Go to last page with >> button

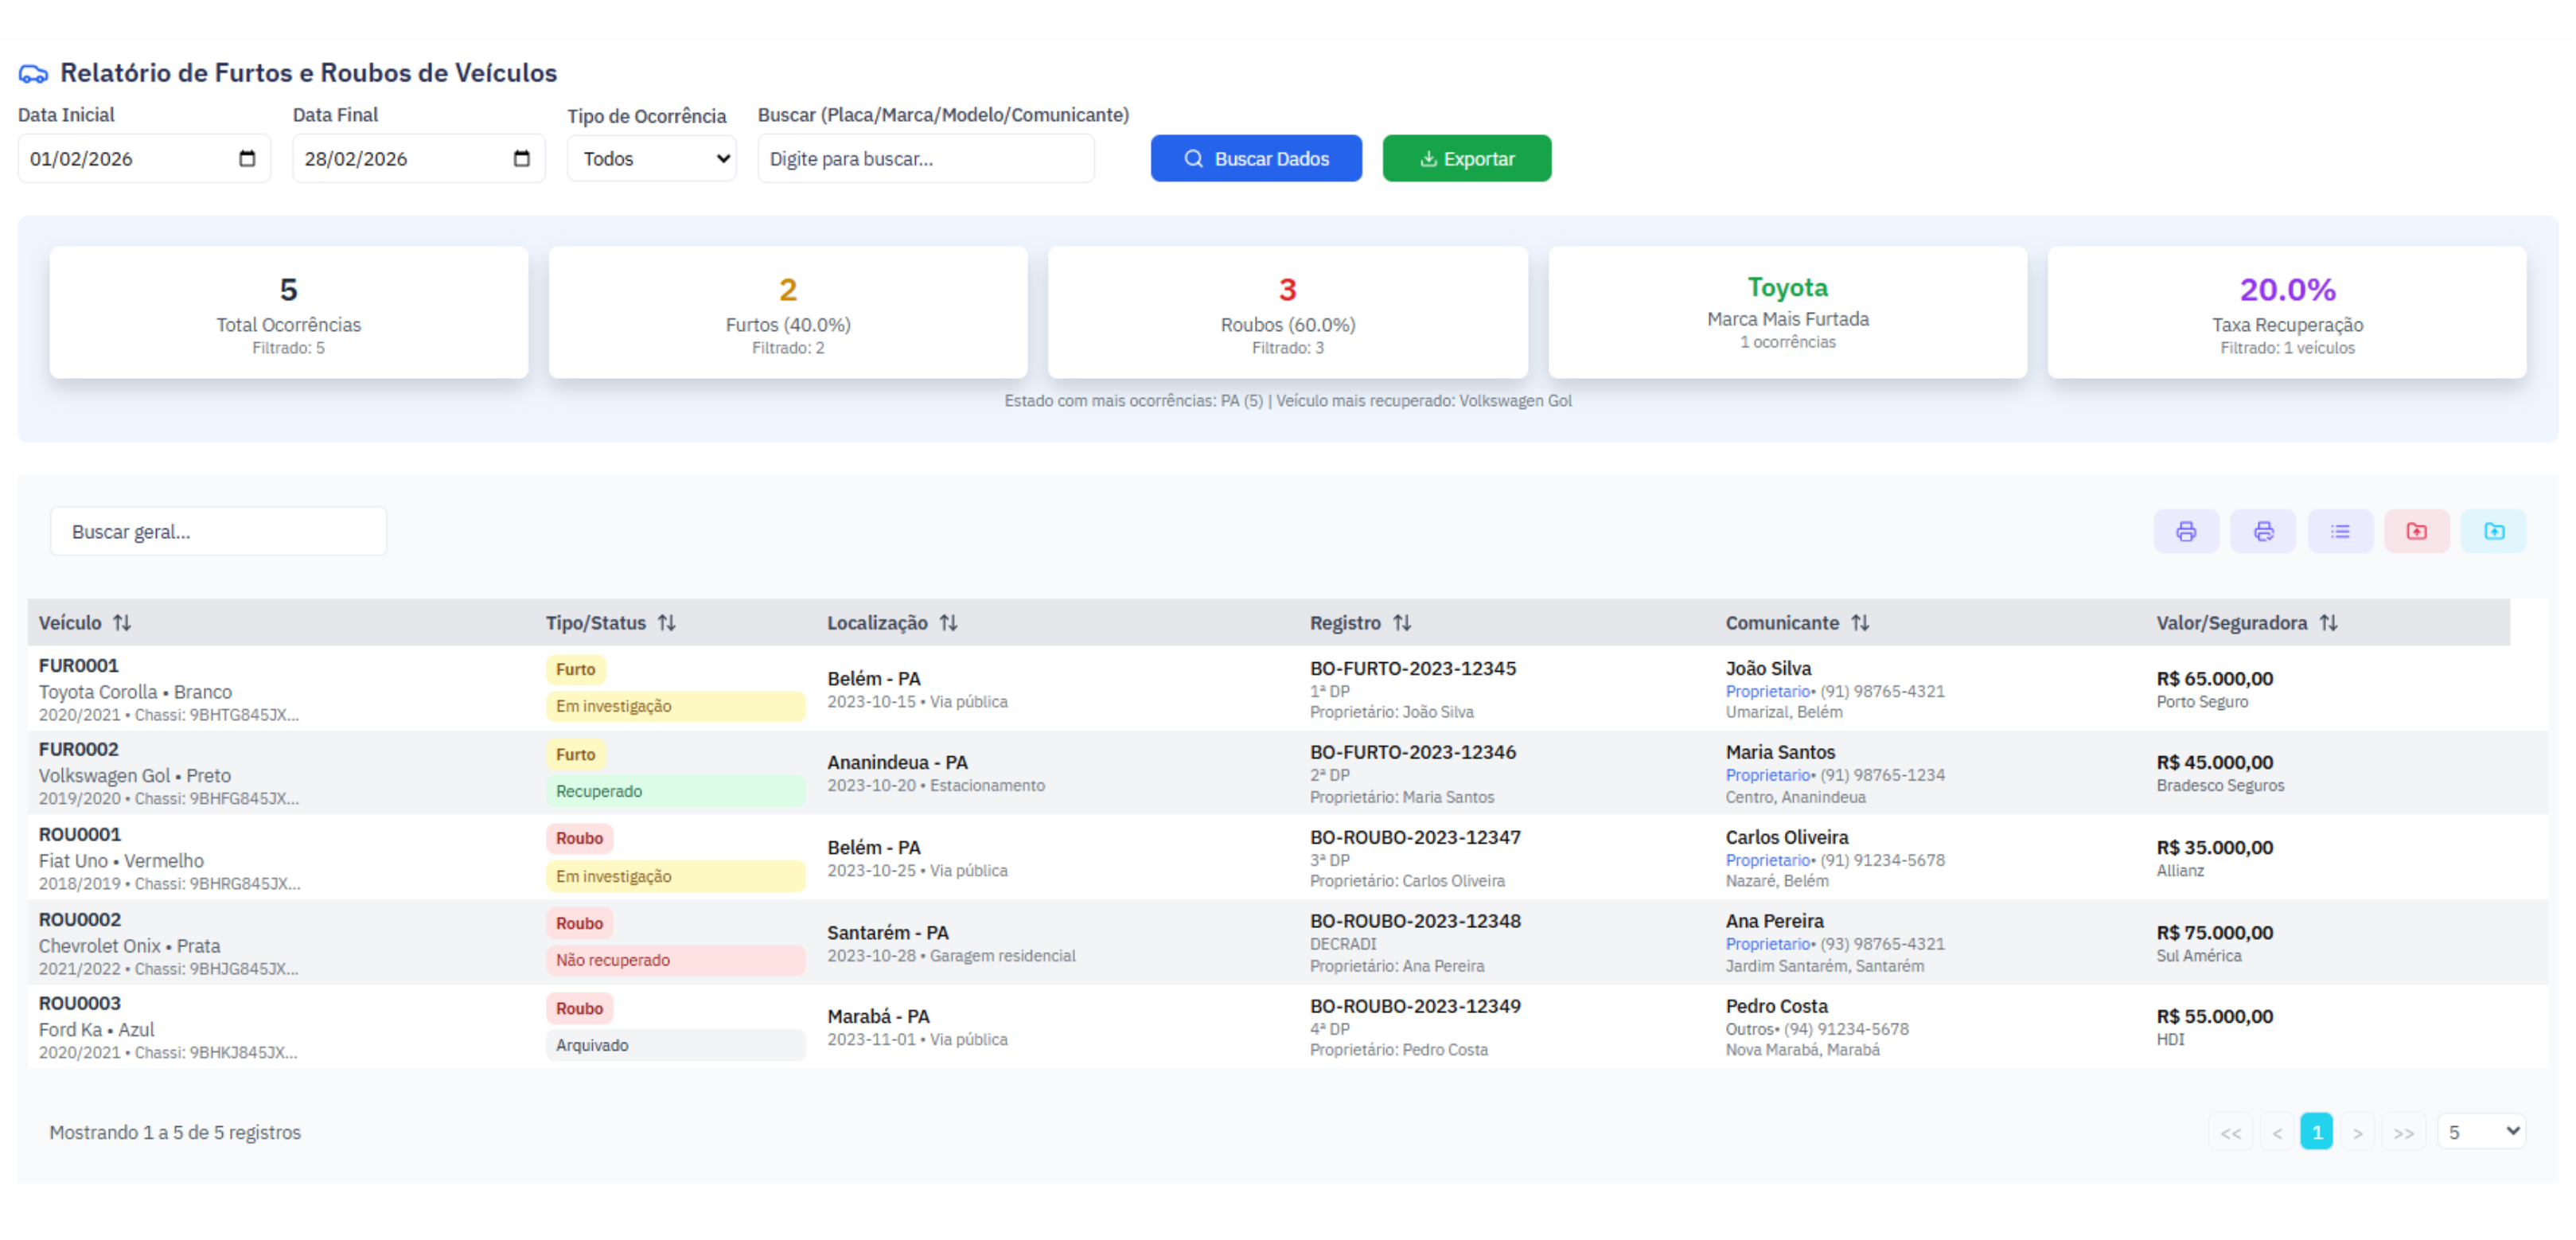tap(2404, 1132)
